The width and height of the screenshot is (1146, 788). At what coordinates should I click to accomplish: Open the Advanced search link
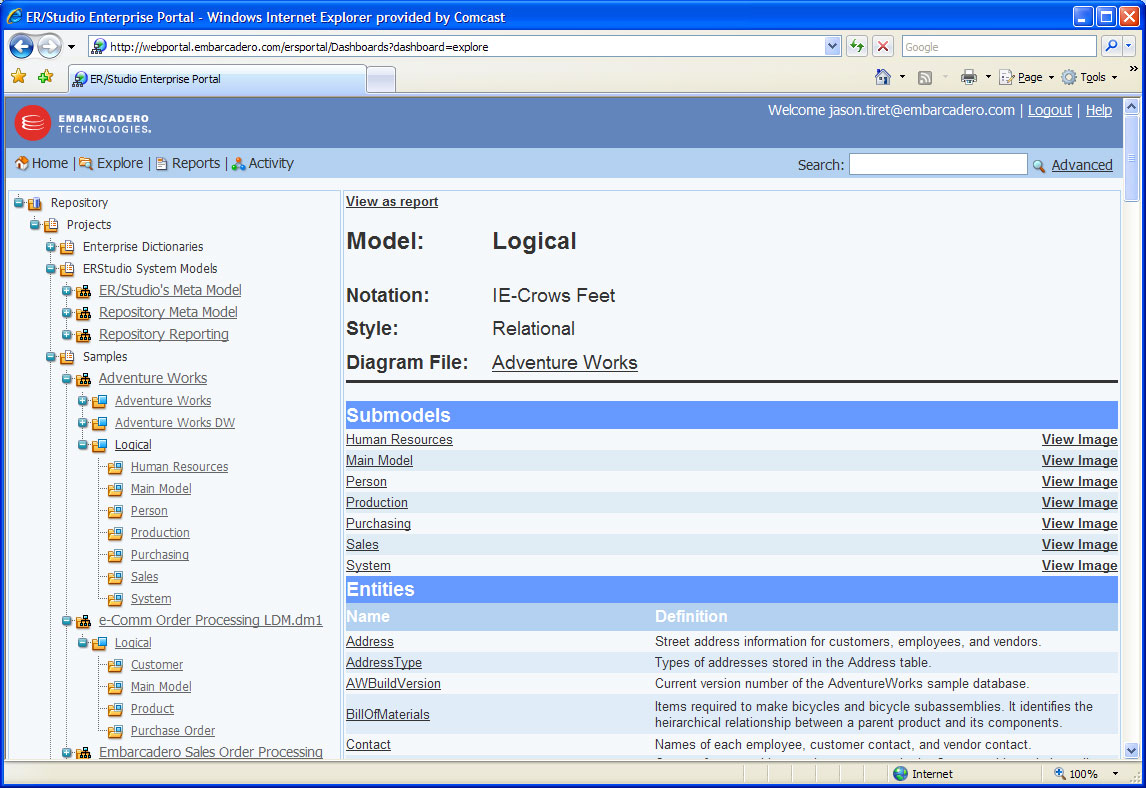1082,165
